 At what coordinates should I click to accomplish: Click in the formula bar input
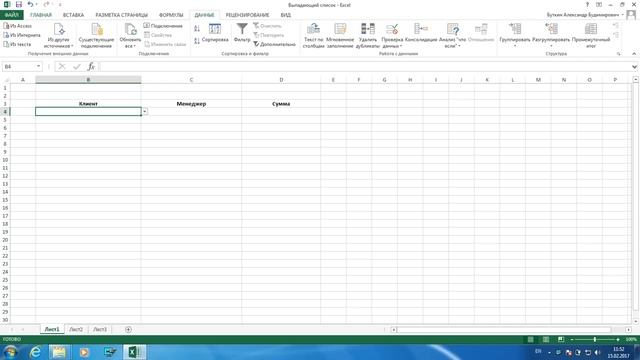364,67
